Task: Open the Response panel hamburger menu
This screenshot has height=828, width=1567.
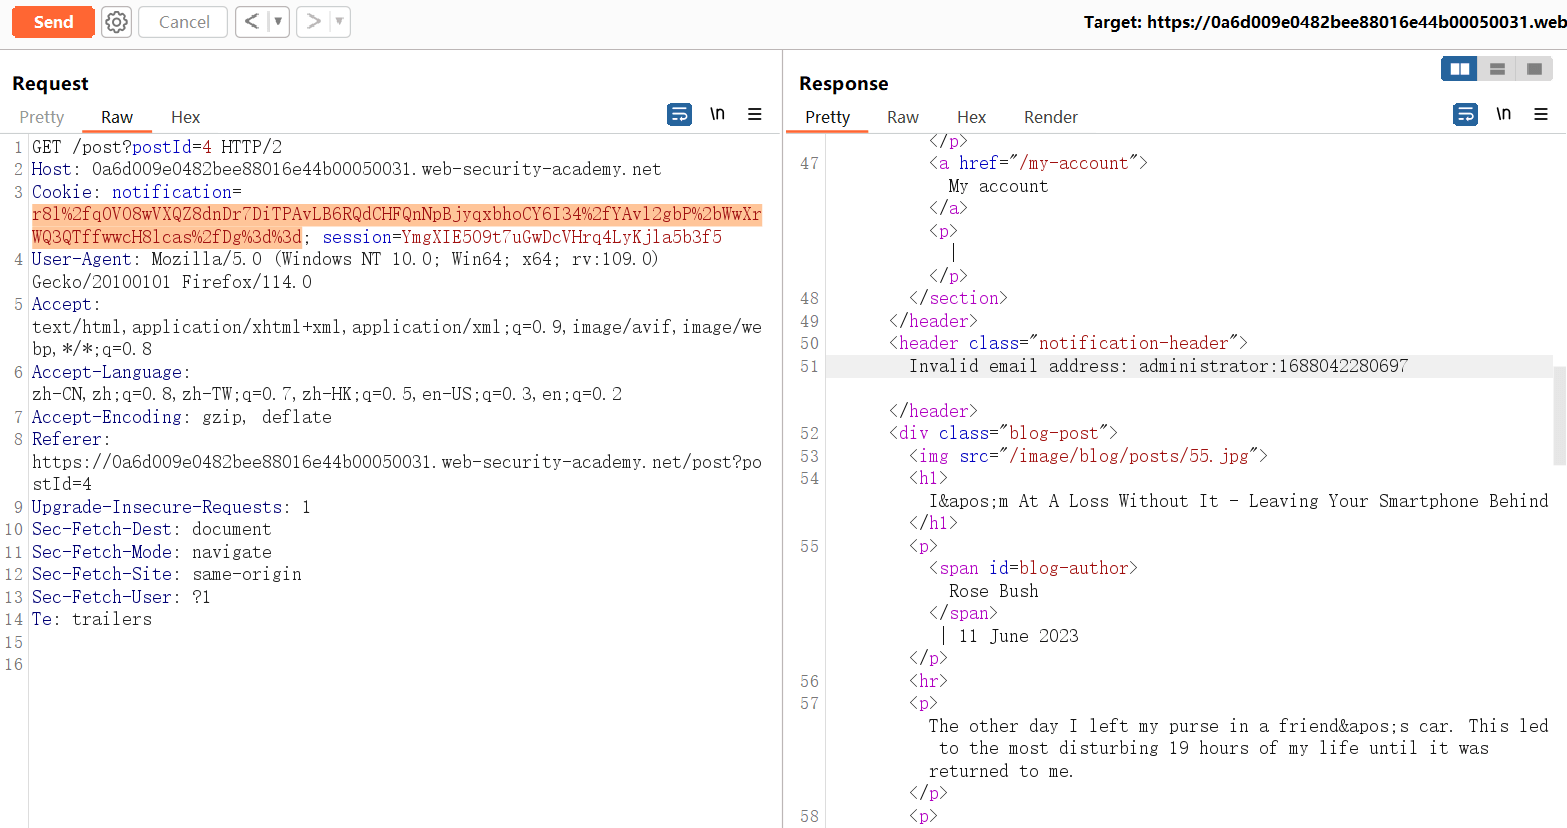Action: 1541,115
